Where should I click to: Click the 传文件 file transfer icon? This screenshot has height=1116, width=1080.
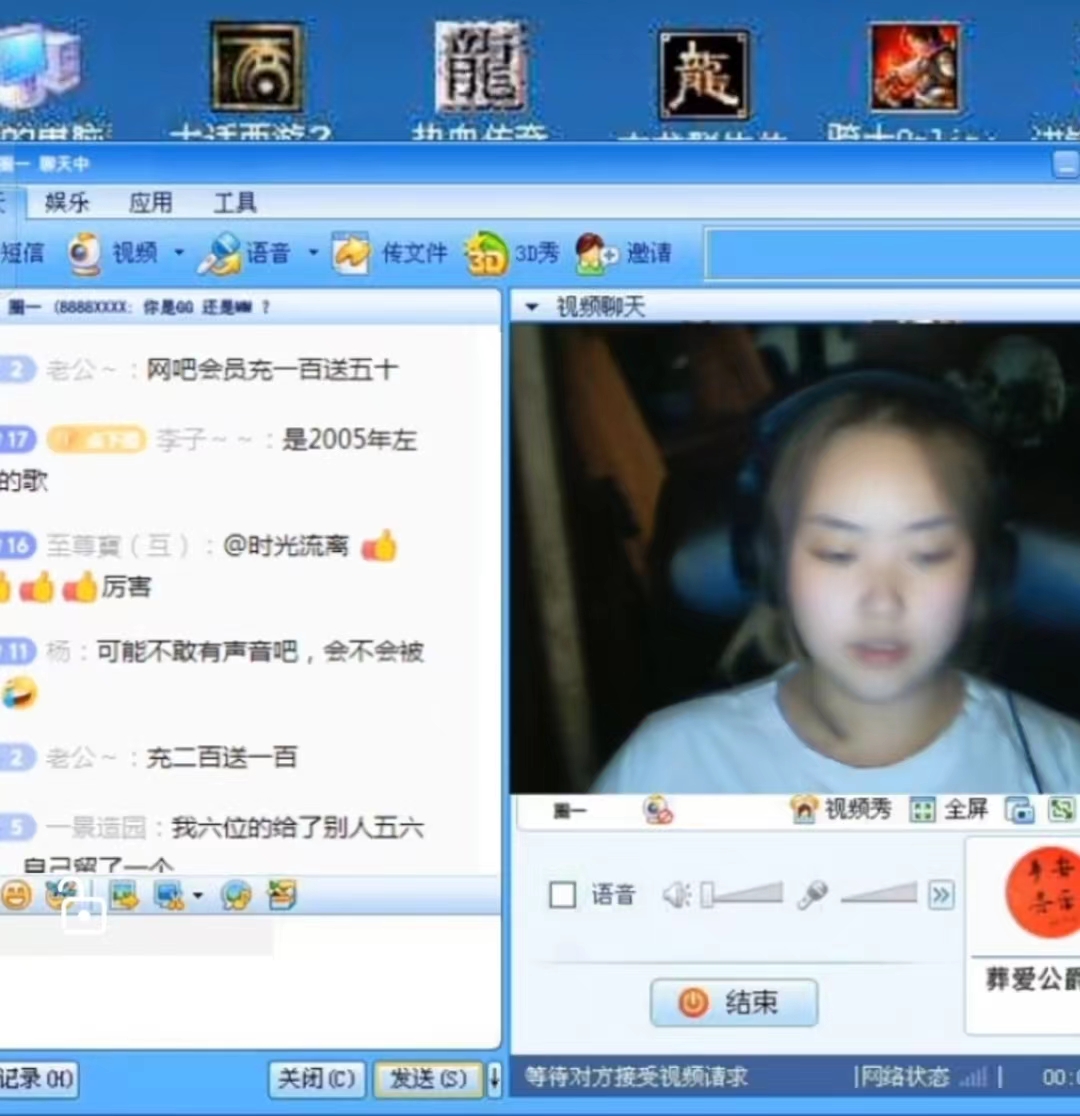point(350,253)
